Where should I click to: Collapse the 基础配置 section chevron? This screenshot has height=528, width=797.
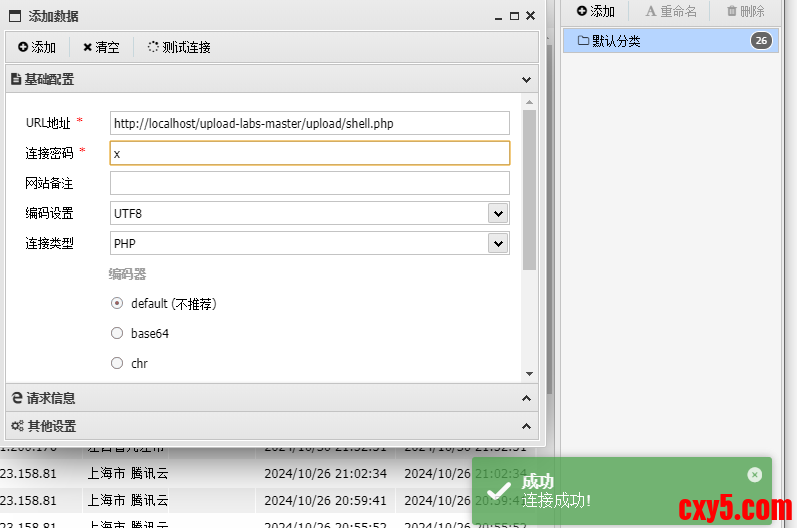pos(526,80)
